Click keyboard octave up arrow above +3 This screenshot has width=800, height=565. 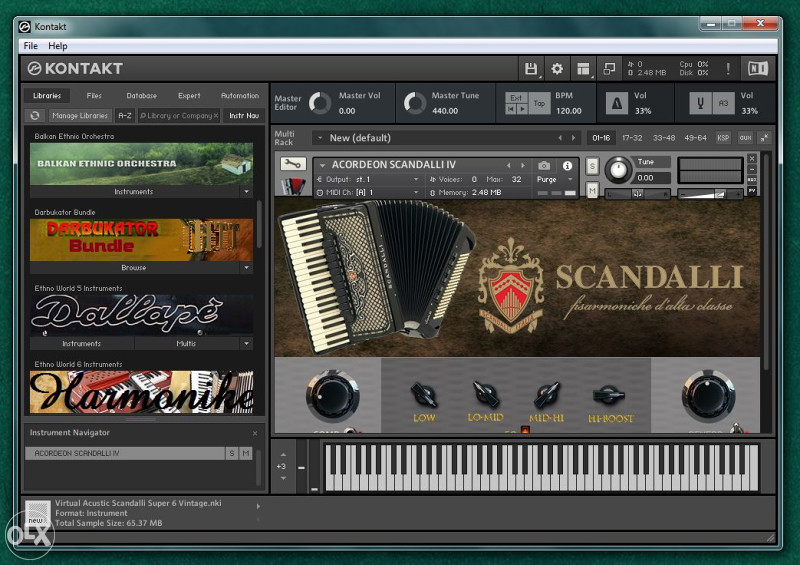tap(283, 454)
